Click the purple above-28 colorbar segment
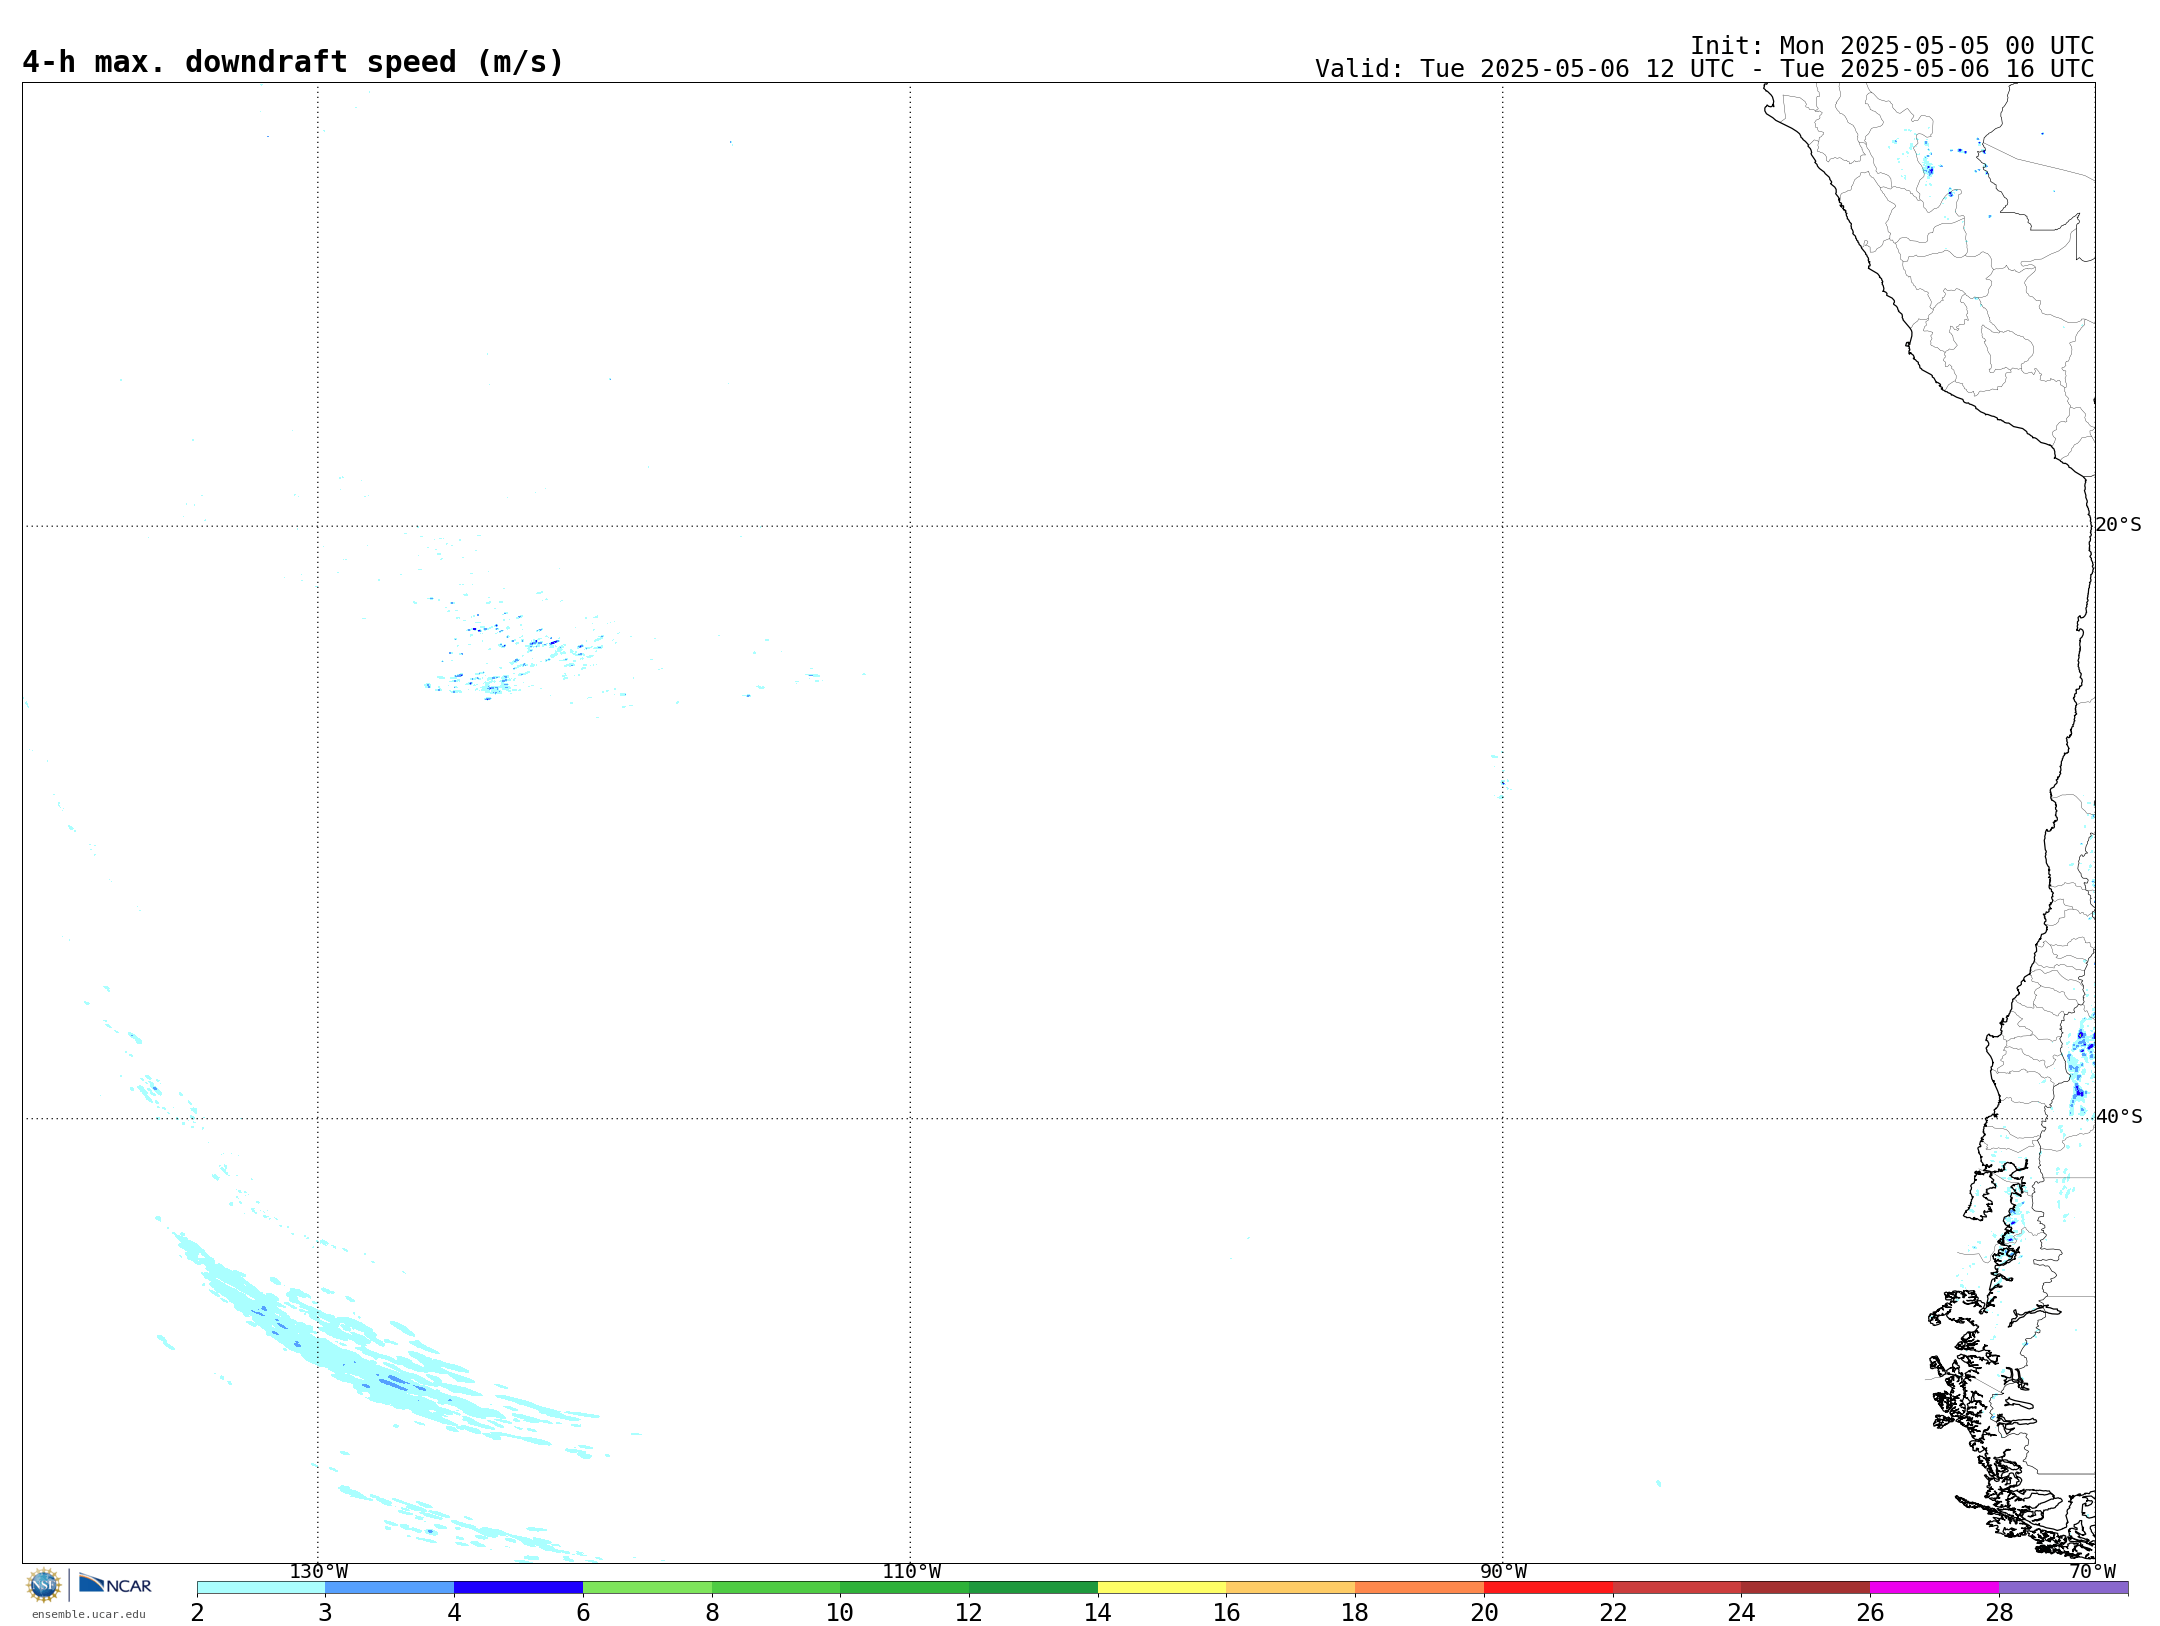Image resolution: width=2160 pixels, height=1626 pixels. point(2063,1588)
